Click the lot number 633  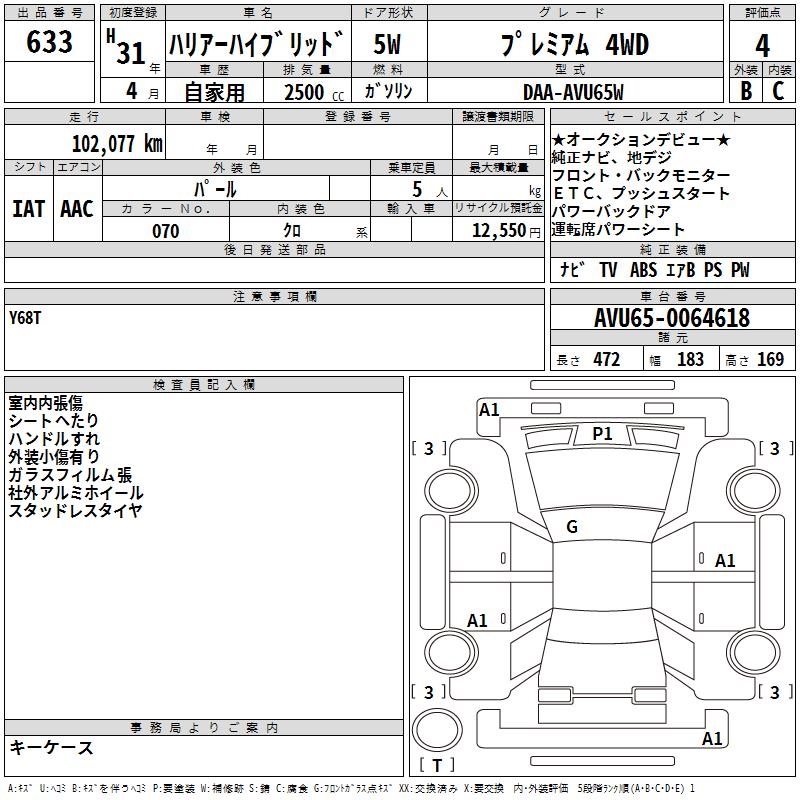point(49,41)
